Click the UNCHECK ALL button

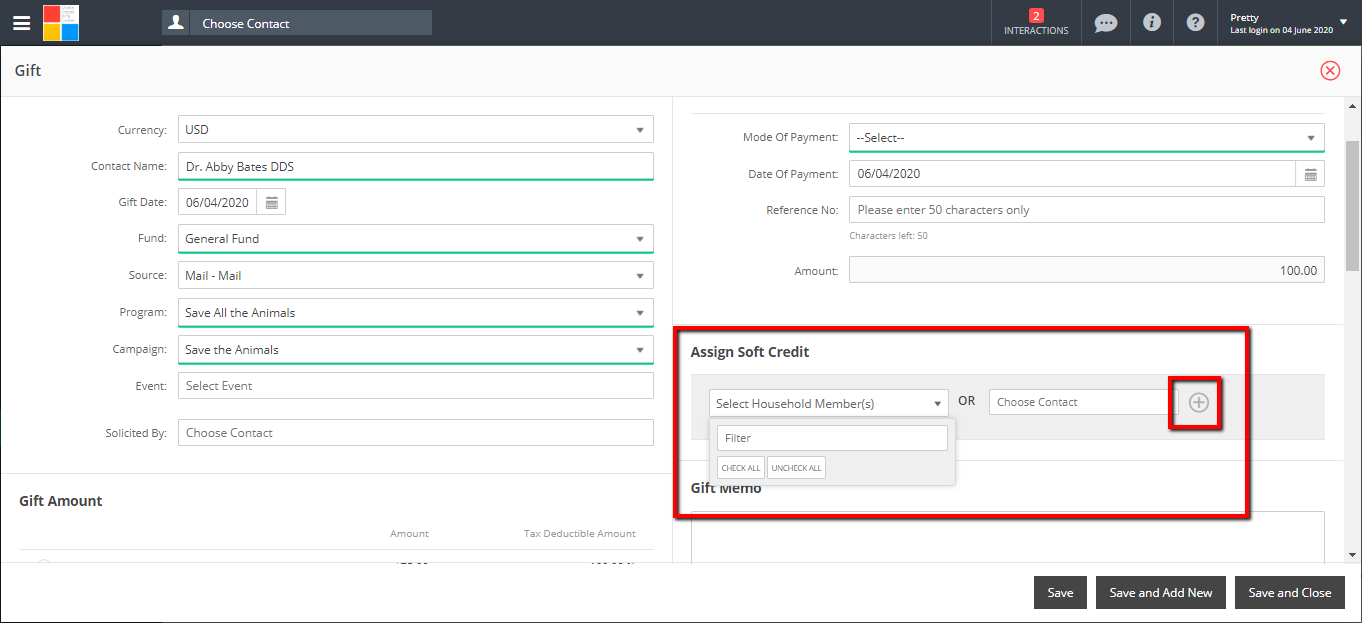(796, 468)
